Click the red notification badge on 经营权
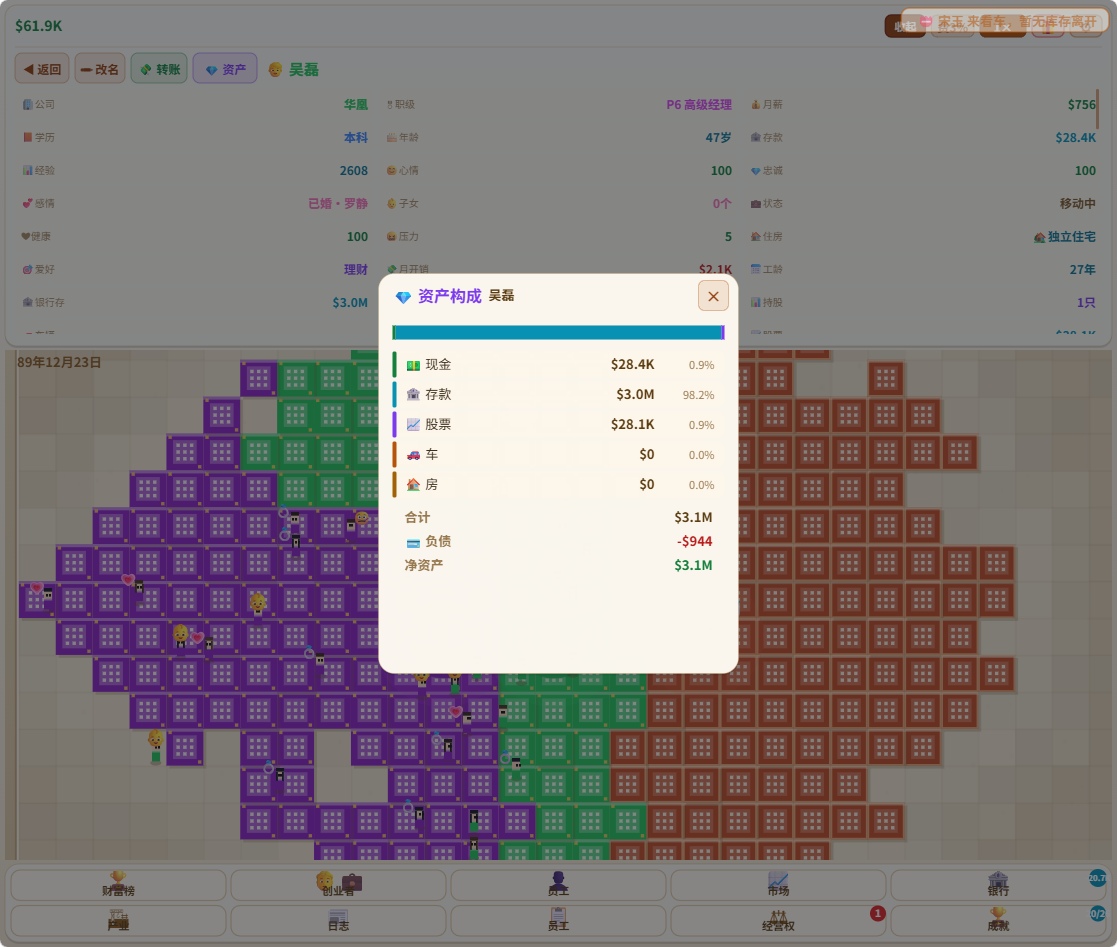 click(878, 913)
